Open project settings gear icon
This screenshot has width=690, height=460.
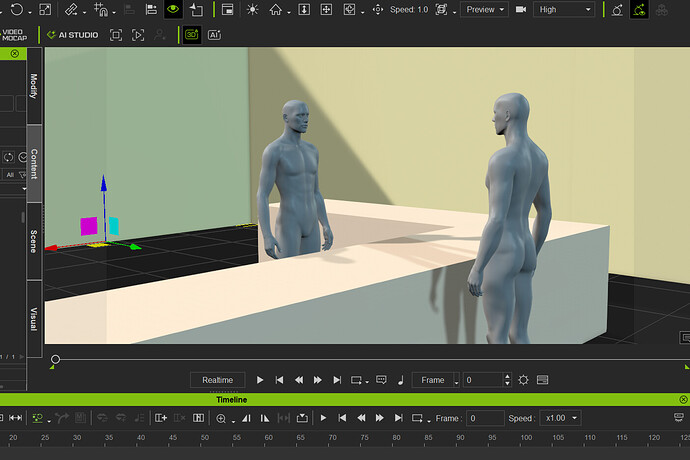coord(523,380)
